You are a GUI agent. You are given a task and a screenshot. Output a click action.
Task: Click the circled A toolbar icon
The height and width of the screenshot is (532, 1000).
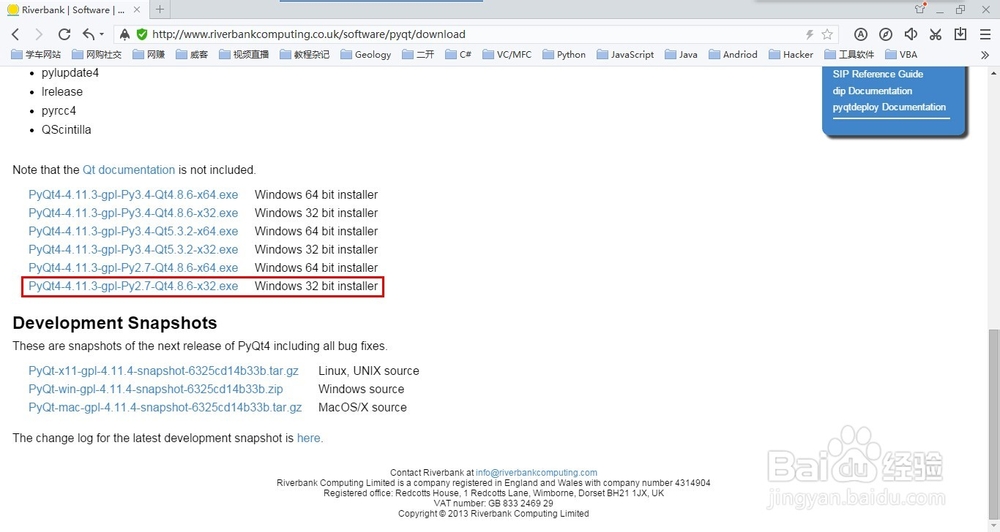(x=860, y=34)
